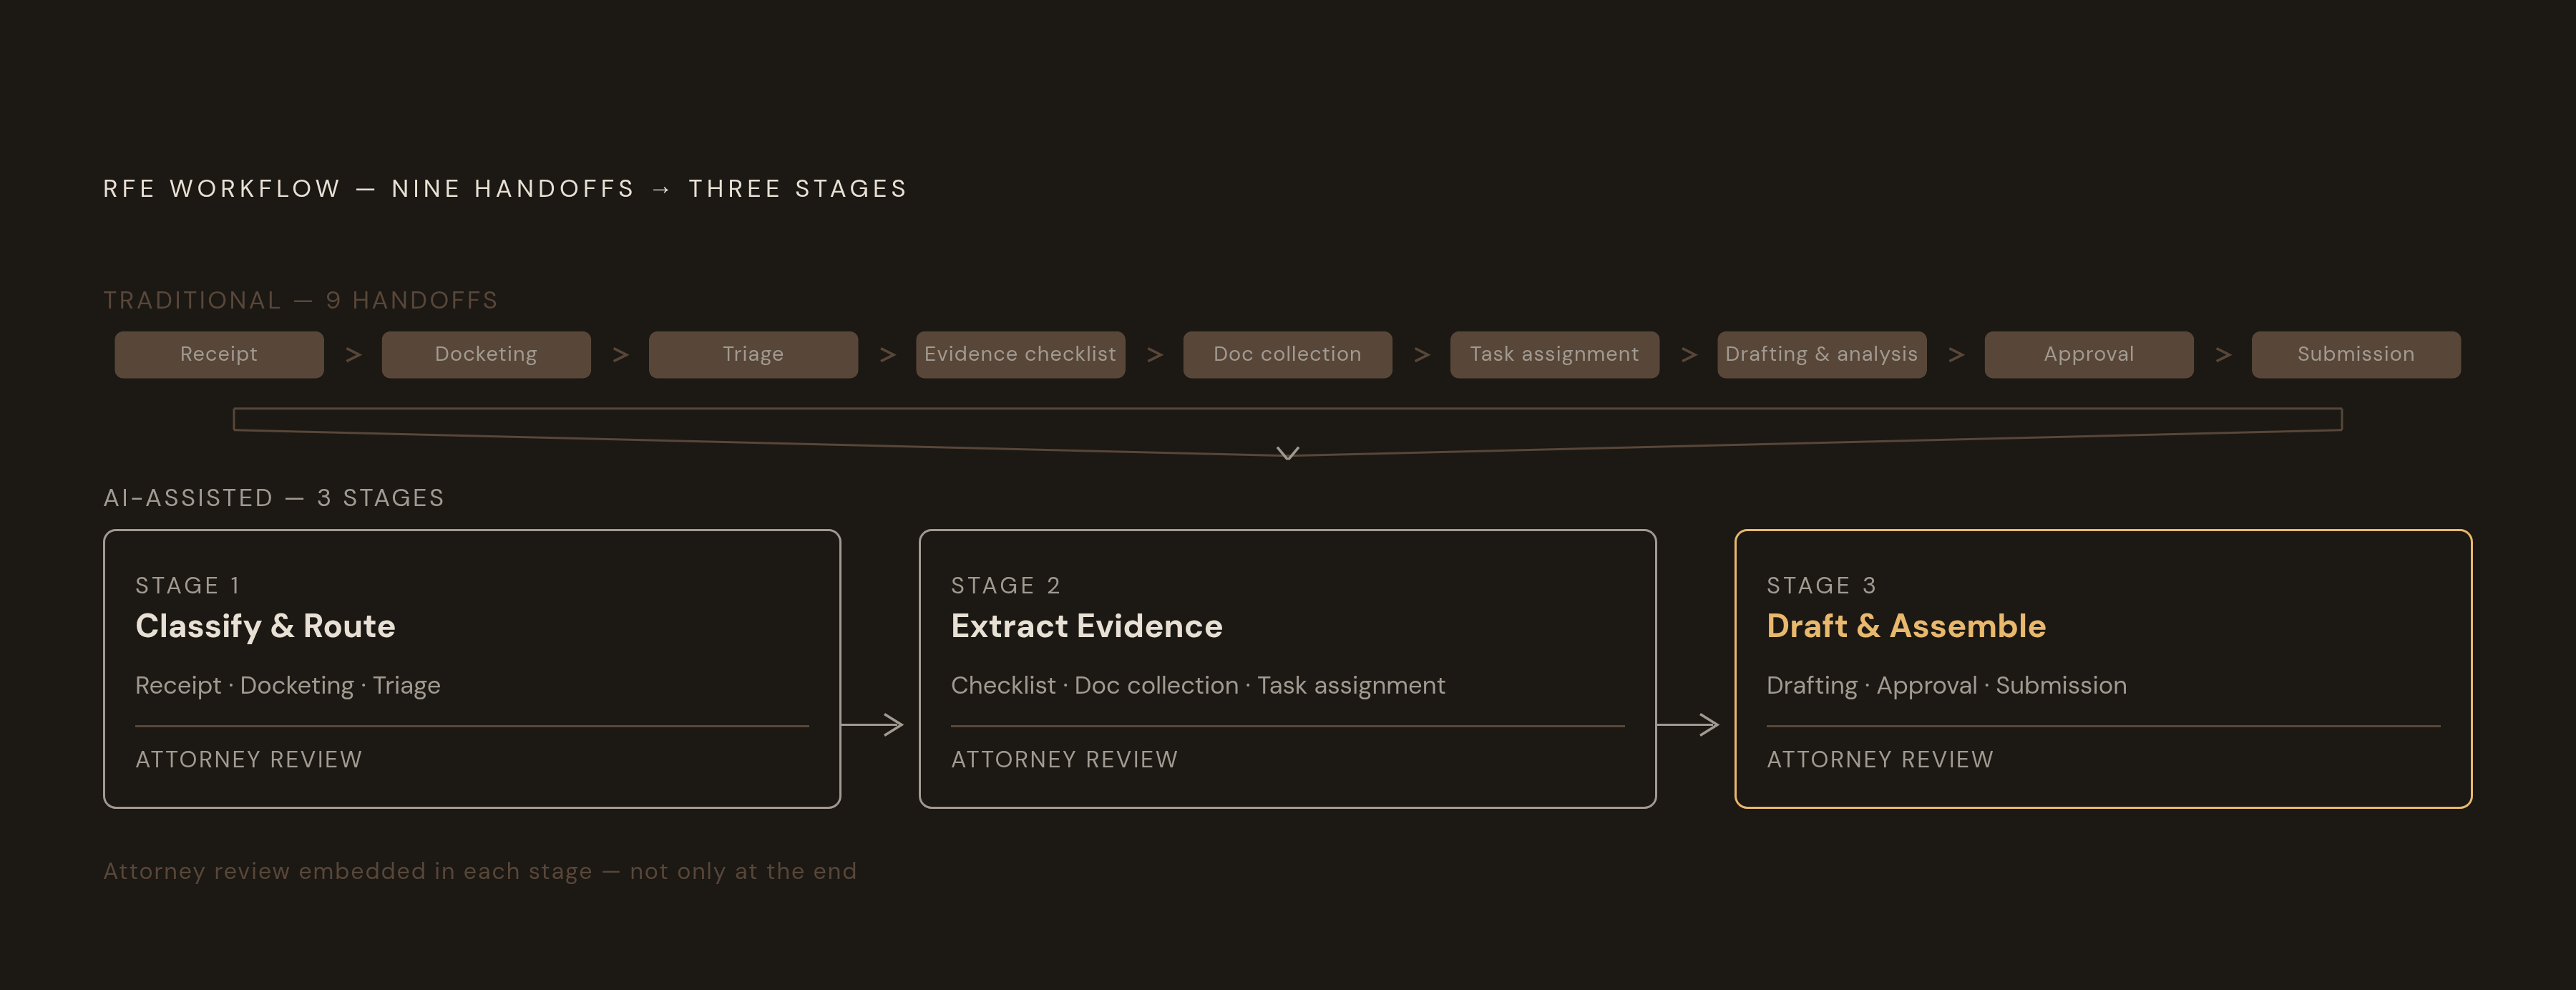Click the 'Stage 2' label
Image resolution: width=2576 pixels, height=990 pixels.
pos(1005,585)
